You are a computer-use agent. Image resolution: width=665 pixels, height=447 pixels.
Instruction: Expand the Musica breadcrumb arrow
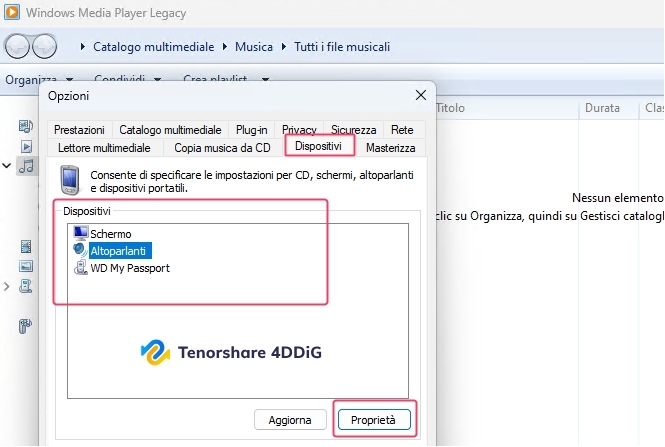225,47
